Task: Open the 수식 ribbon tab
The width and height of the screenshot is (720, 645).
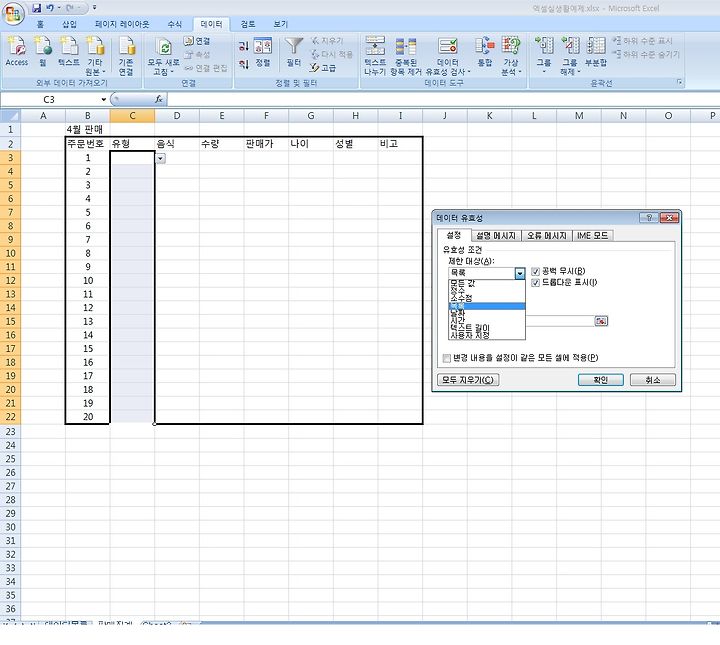Action: [x=174, y=24]
